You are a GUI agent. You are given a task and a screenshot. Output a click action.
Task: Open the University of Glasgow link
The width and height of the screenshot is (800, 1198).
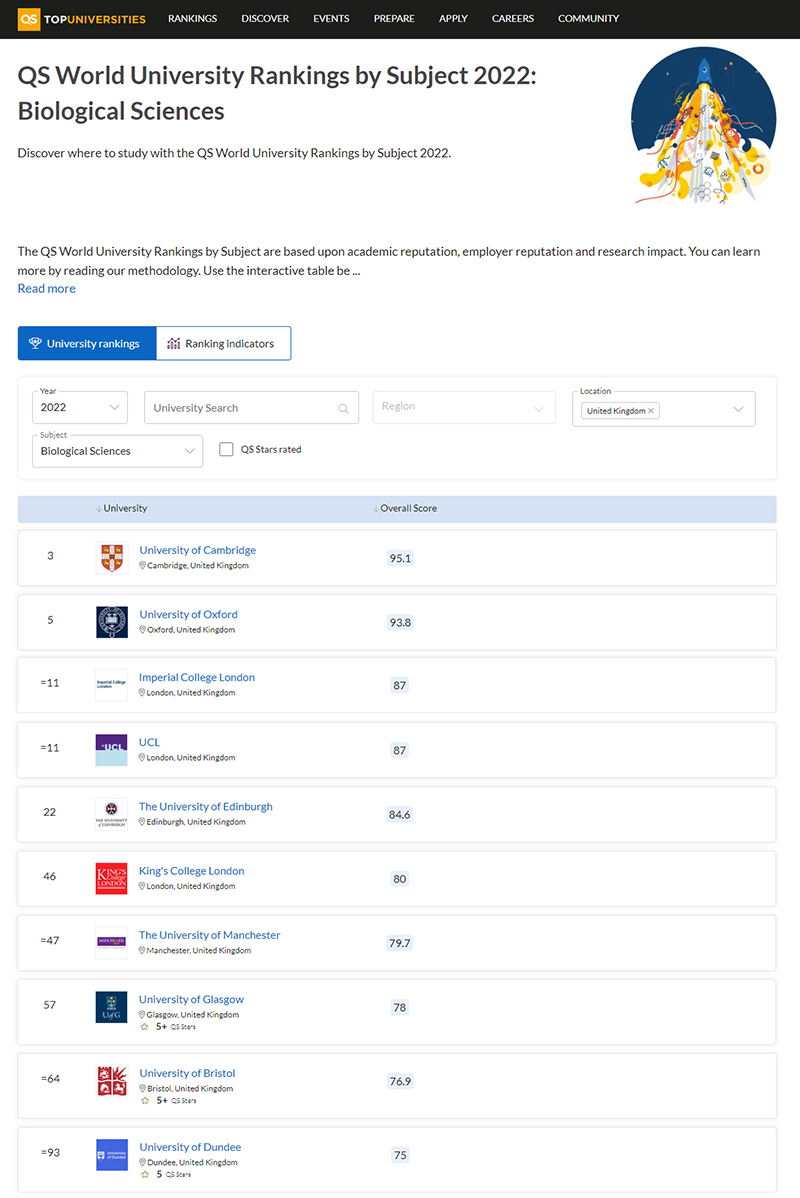pos(191,999)
